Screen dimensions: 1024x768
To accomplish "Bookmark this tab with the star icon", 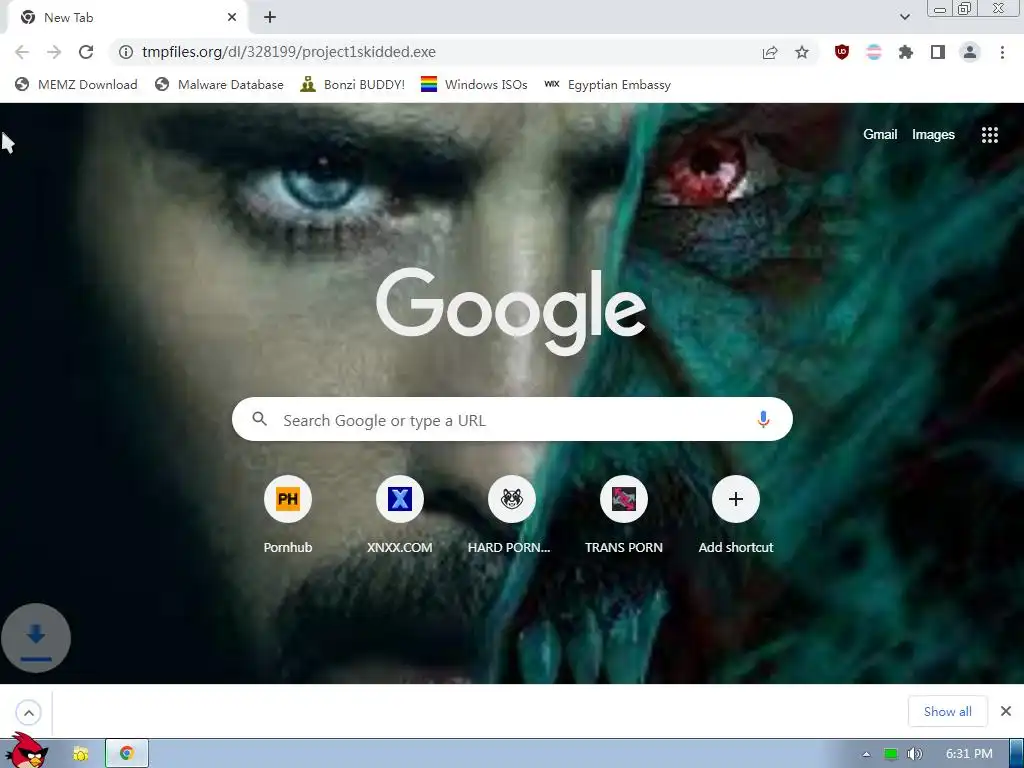I will tap(802, 52).
